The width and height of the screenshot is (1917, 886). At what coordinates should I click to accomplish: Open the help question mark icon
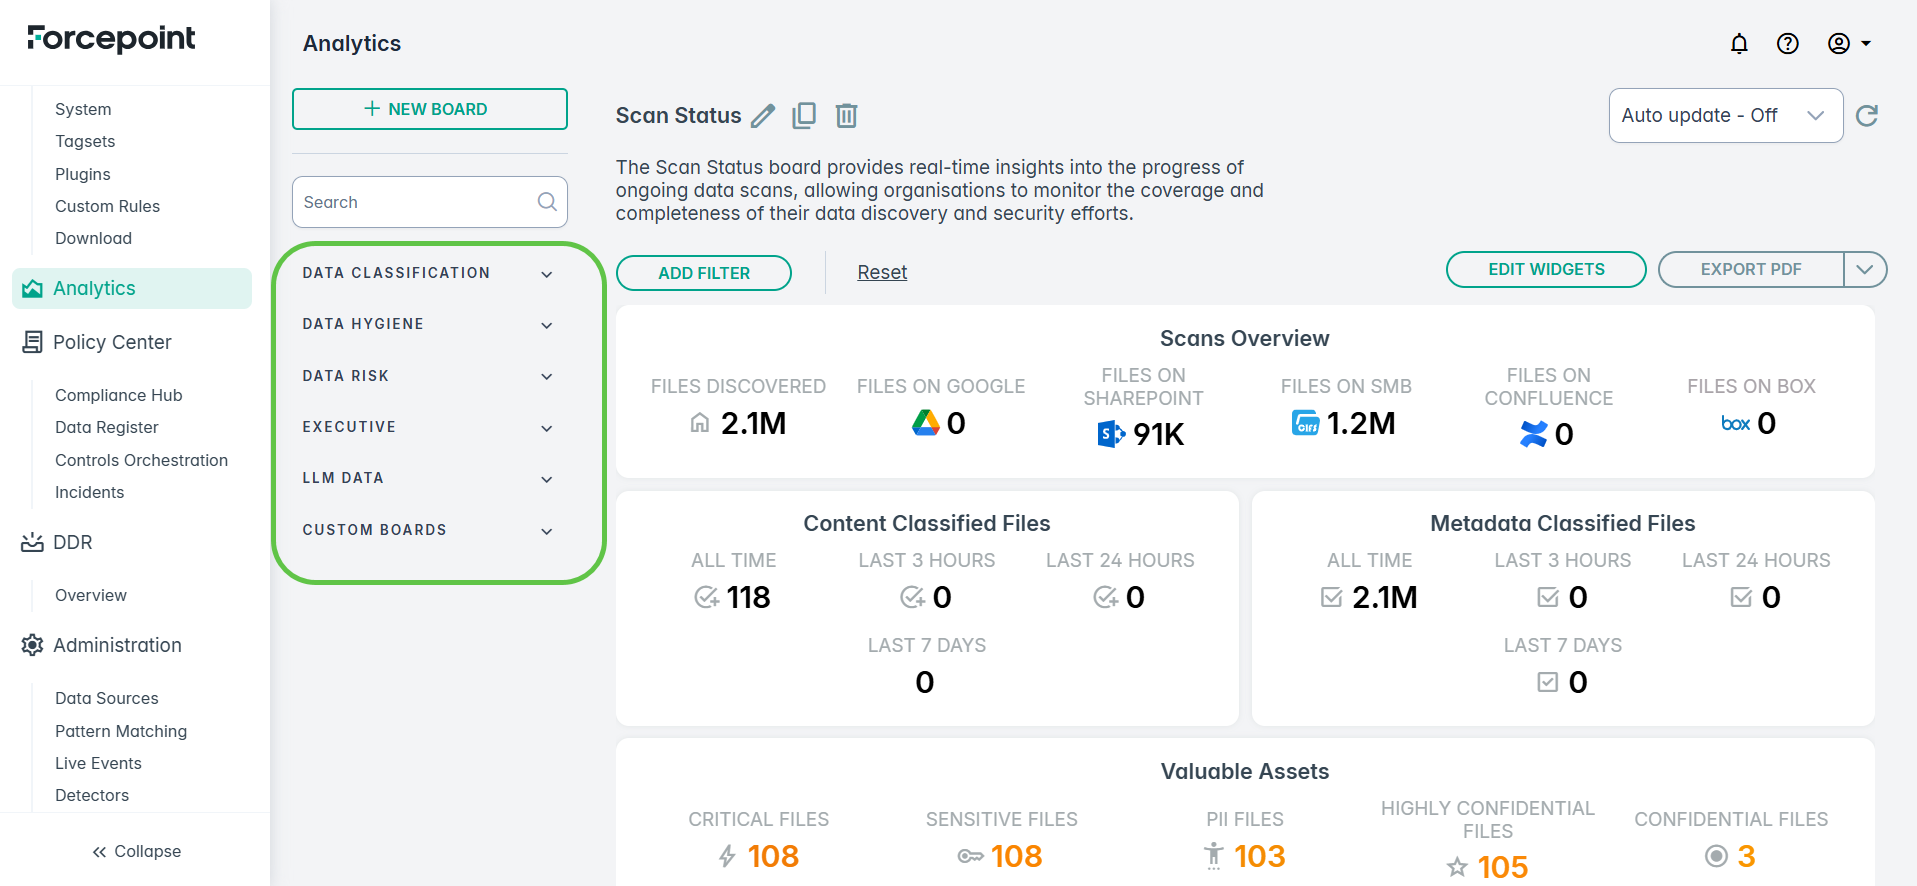point(1787,43)
